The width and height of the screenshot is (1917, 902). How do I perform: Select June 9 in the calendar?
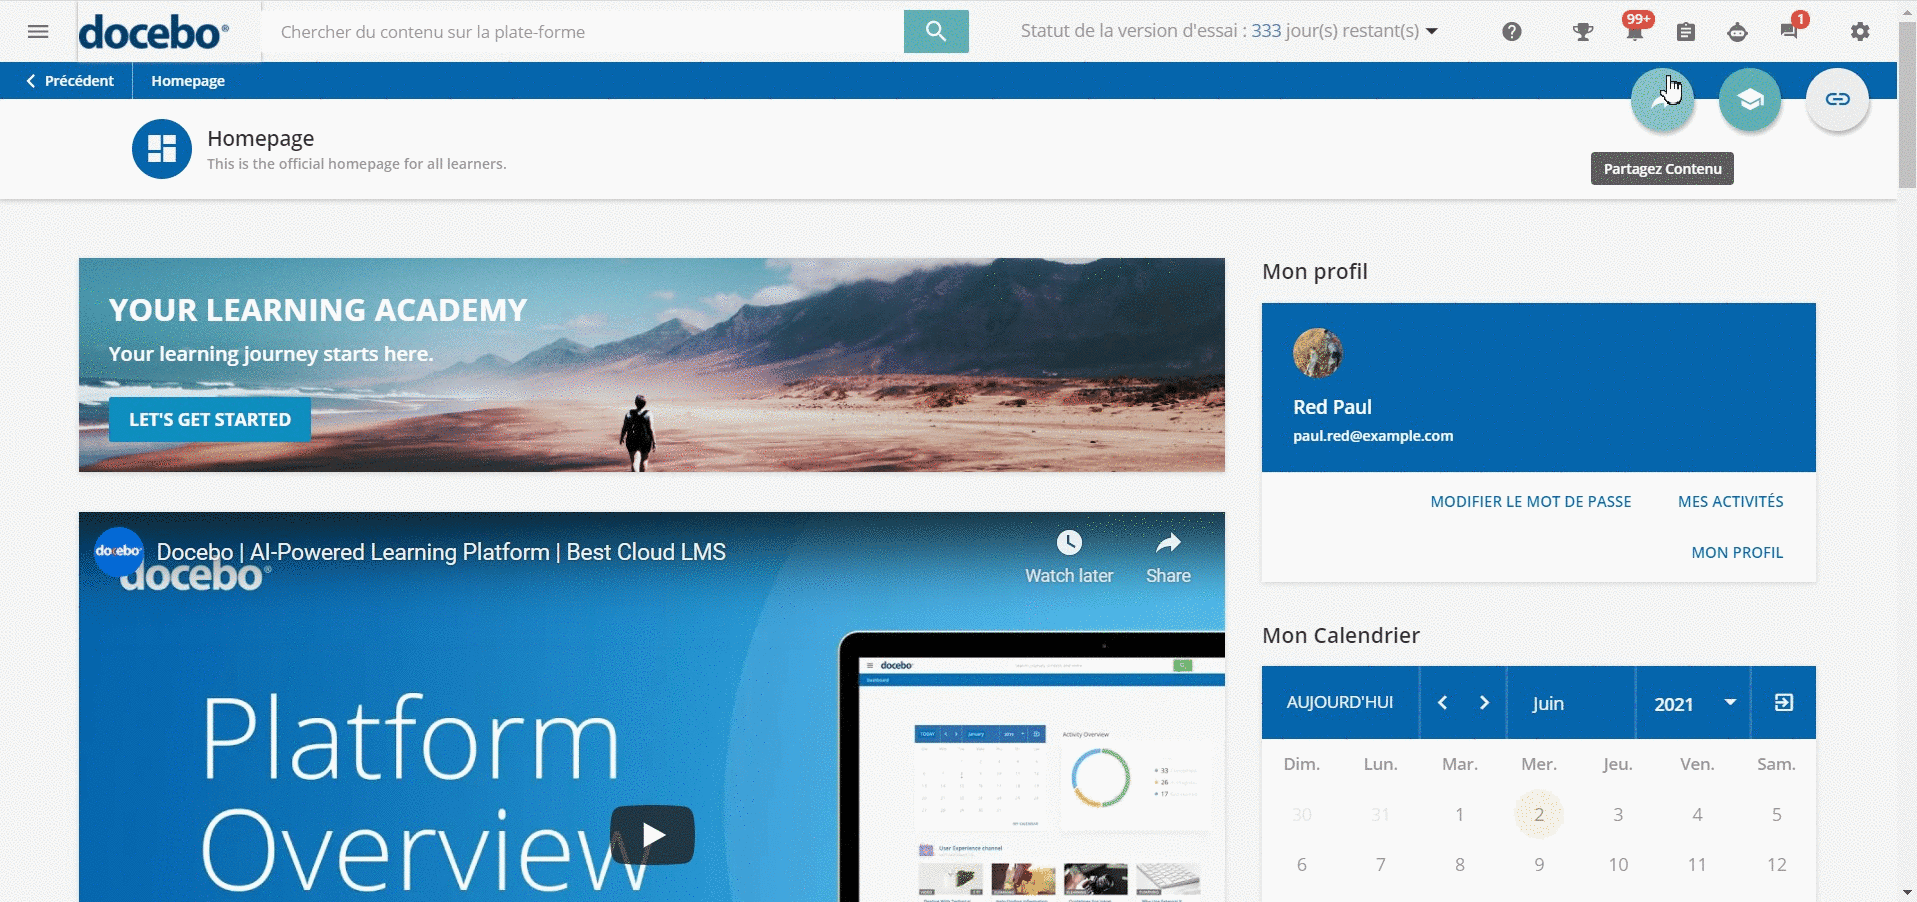click(1539, 864)
